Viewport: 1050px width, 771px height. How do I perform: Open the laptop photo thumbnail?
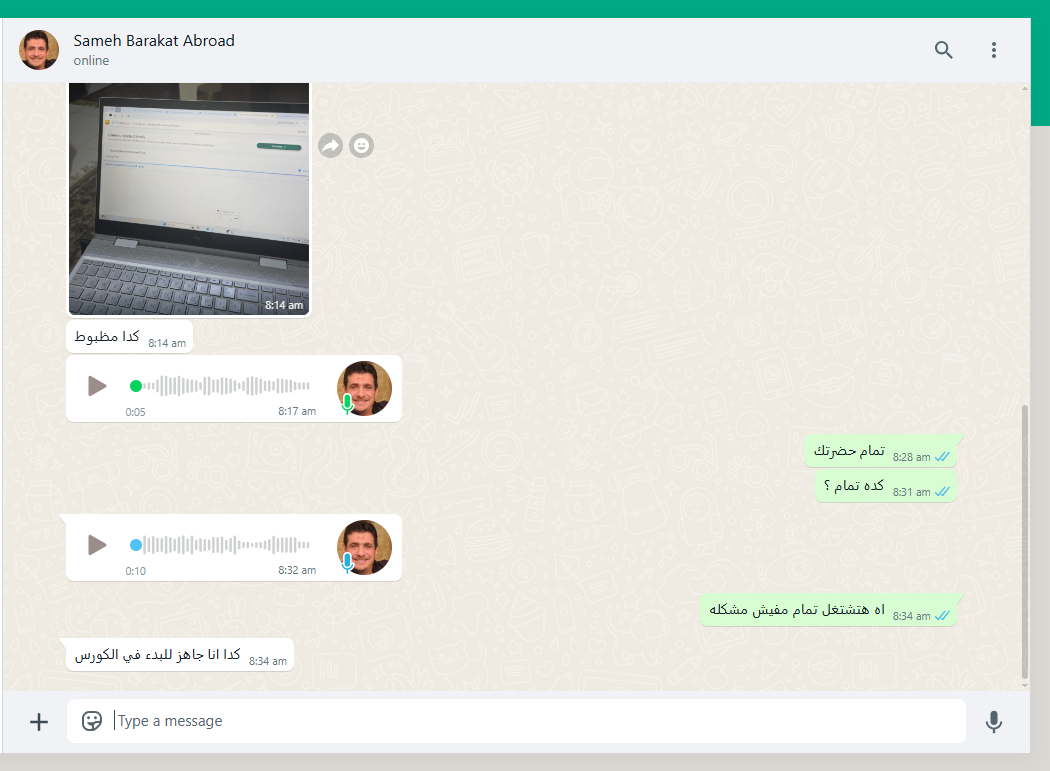(189, 199)
